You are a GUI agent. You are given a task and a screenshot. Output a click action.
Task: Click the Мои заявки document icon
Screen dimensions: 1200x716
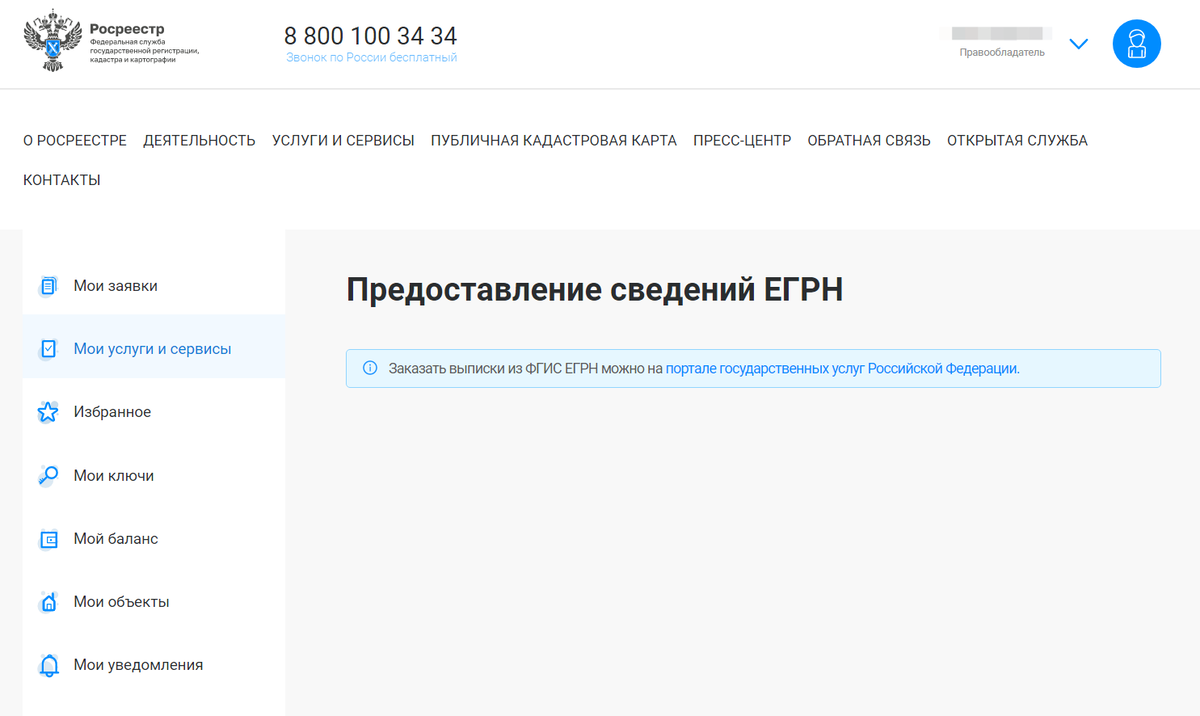tap(48, 286)
